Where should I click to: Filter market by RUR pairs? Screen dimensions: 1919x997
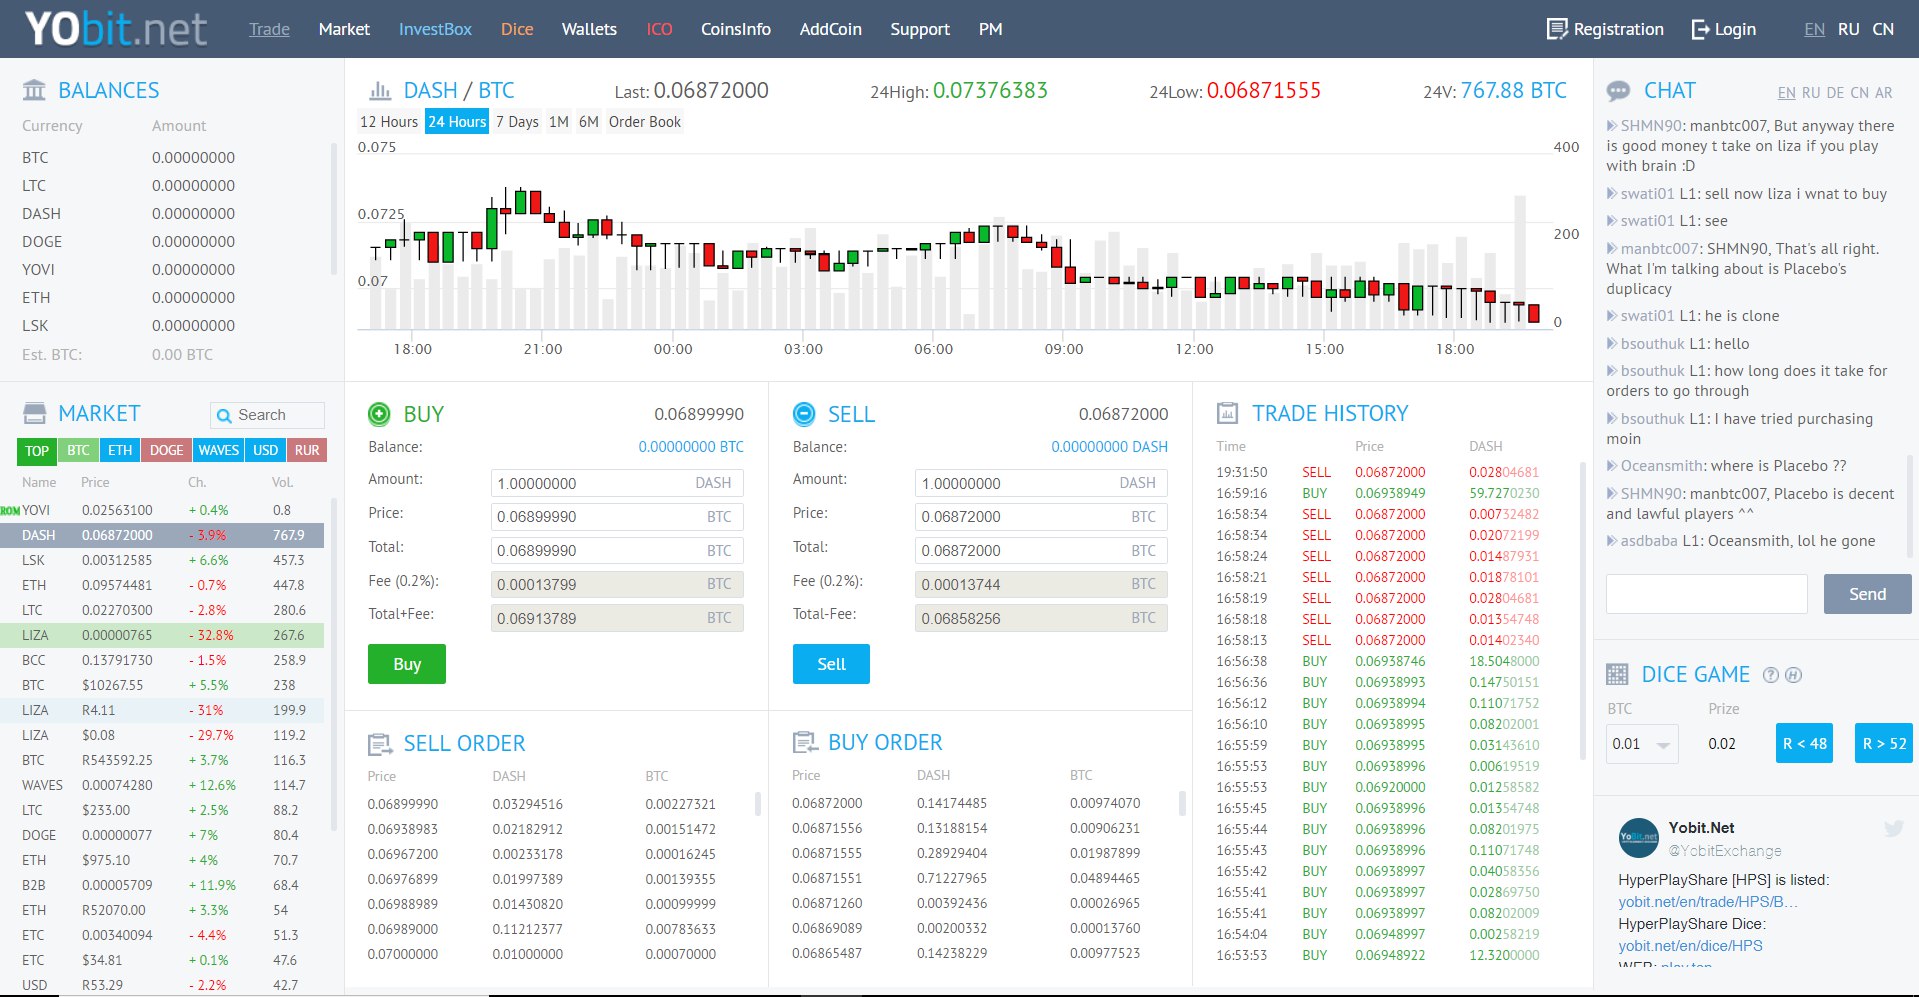pyautogui.click(x=307, y=451)
